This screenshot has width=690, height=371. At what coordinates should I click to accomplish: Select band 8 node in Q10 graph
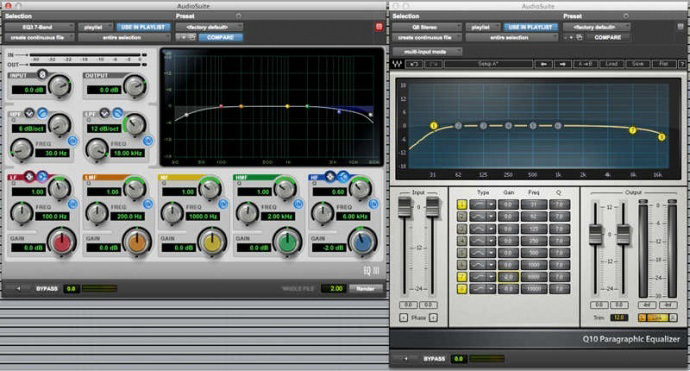coord(661,137)
